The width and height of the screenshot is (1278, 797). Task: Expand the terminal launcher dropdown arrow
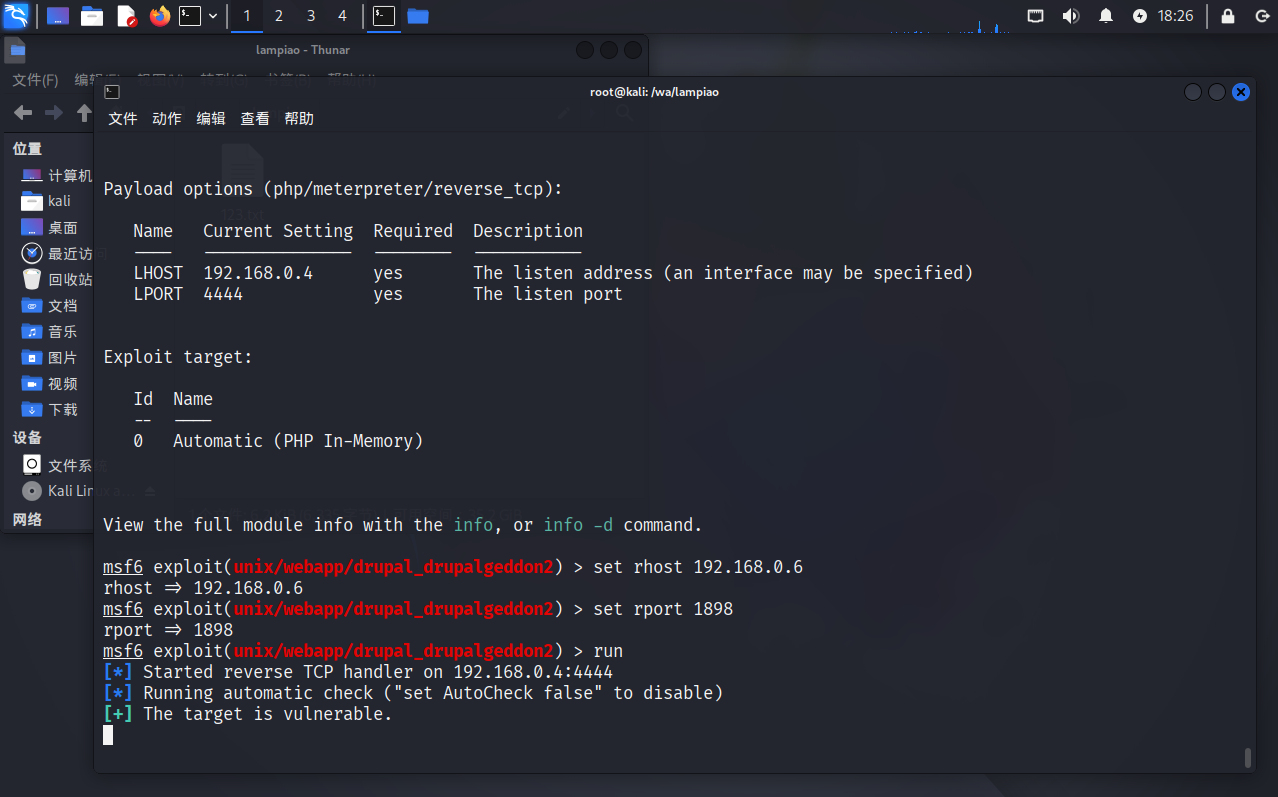pyautogui.click(x=213, y=16)
